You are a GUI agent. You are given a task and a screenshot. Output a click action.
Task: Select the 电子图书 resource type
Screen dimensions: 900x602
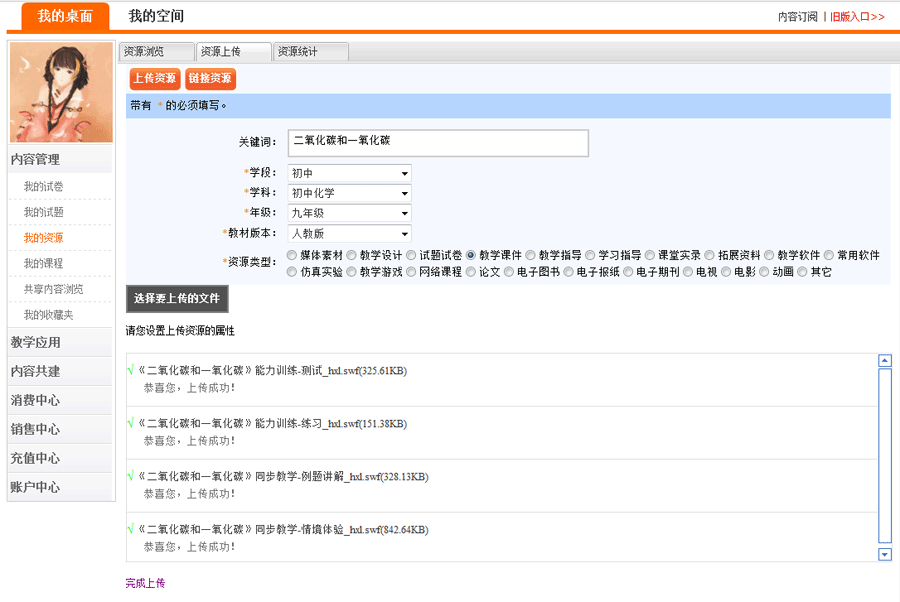tap(509, 272)
